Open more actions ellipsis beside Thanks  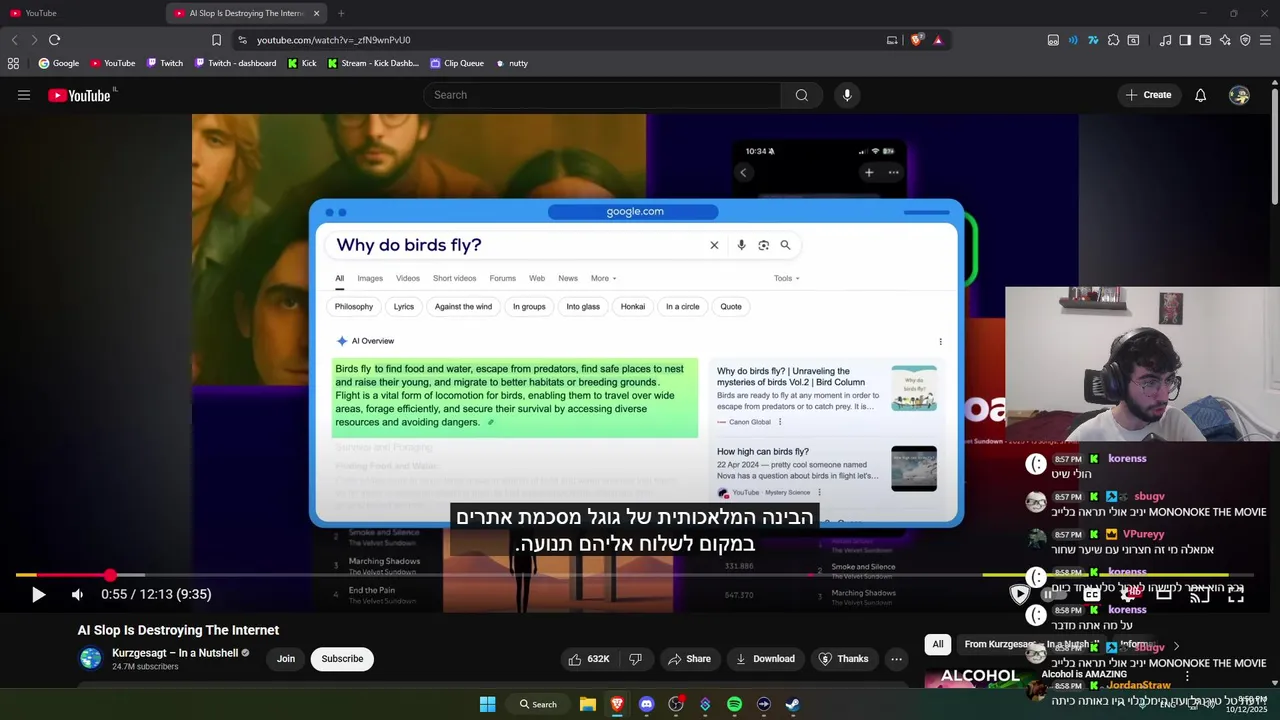896,659
